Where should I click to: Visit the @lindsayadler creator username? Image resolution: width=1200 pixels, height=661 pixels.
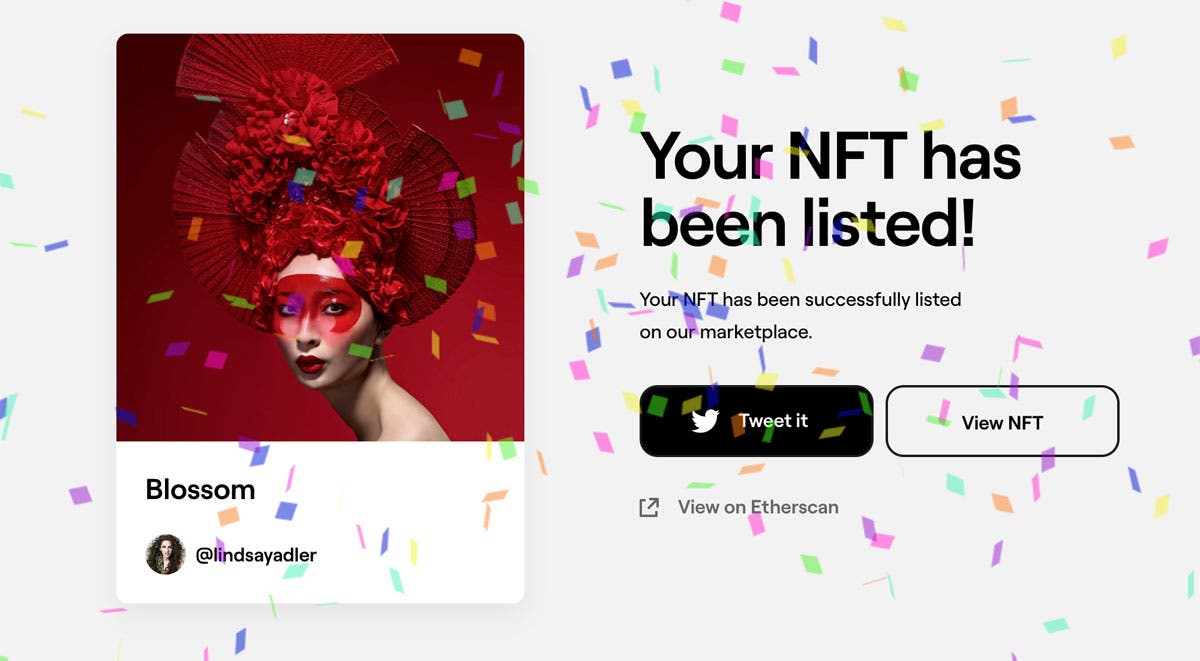tap(256, 555)
